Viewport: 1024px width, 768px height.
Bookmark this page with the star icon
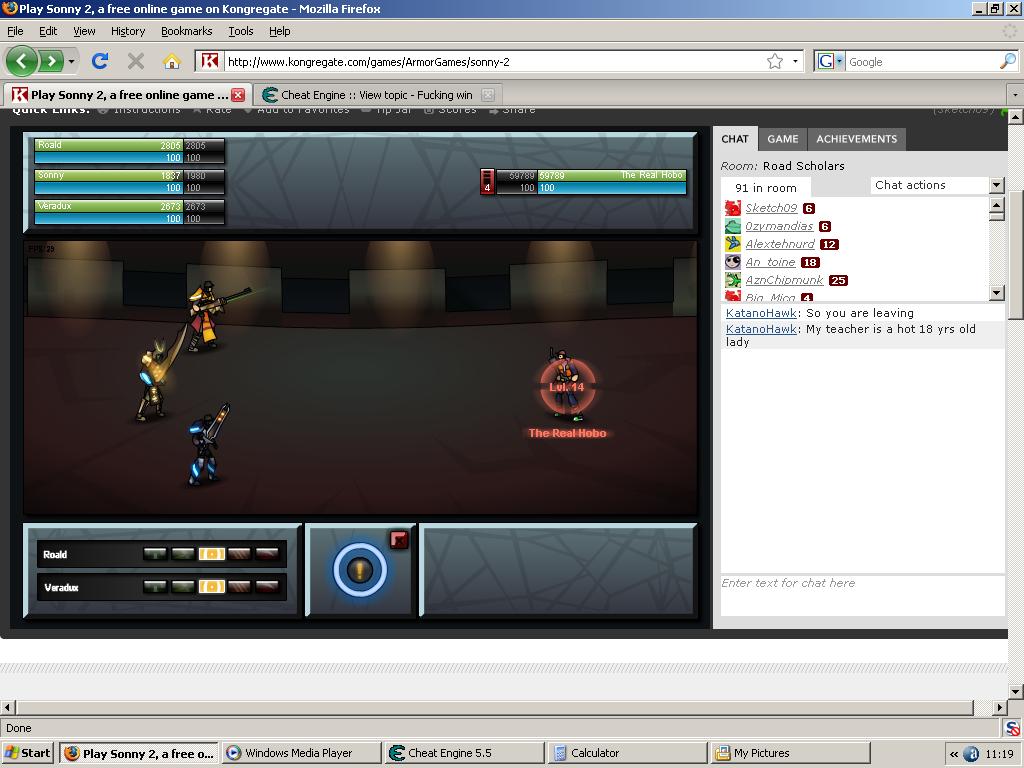pyautogui.click(x=775, y=61)
